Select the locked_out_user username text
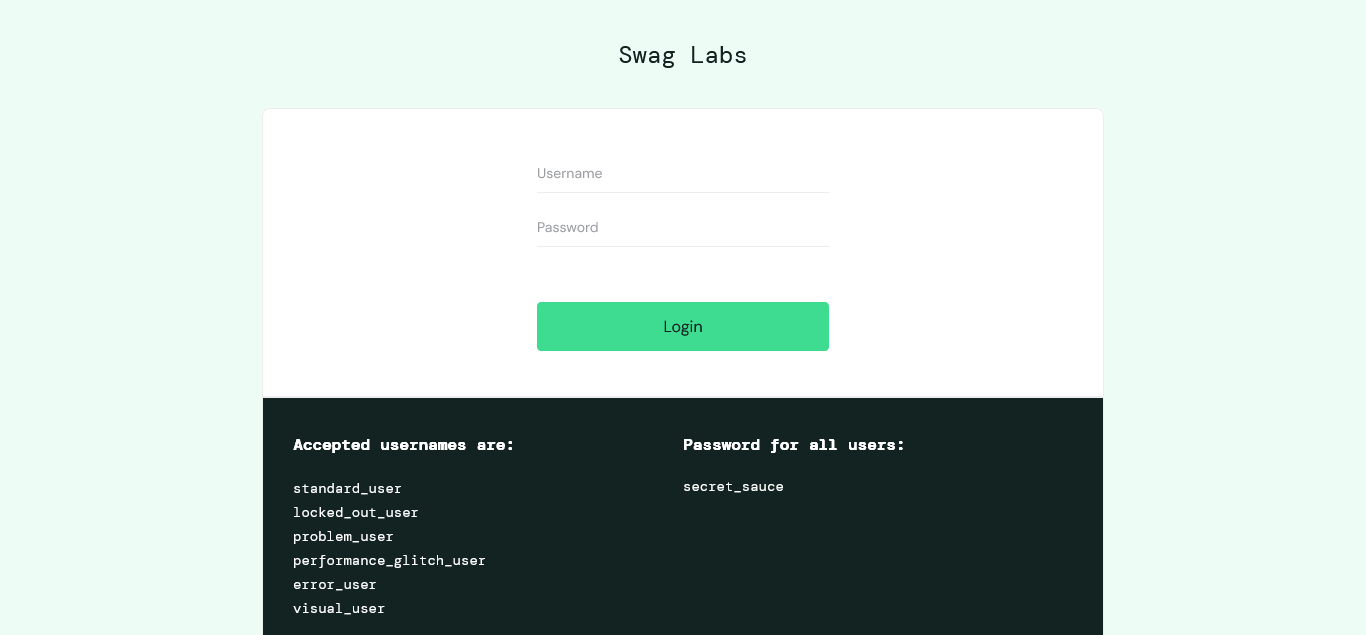 pyautogui.click(x=356, y=513)
